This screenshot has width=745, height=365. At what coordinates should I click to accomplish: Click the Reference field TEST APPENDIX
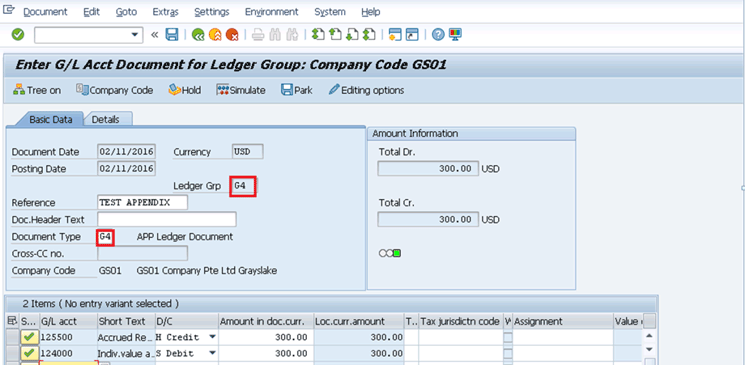pos(143,202)
